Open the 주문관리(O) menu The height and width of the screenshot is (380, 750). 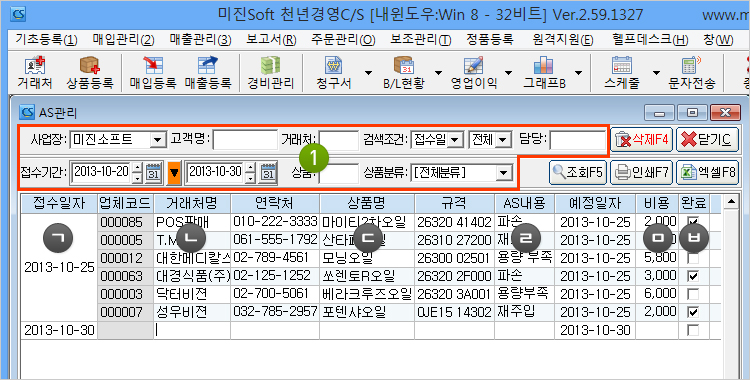click(x=343, y=40)
